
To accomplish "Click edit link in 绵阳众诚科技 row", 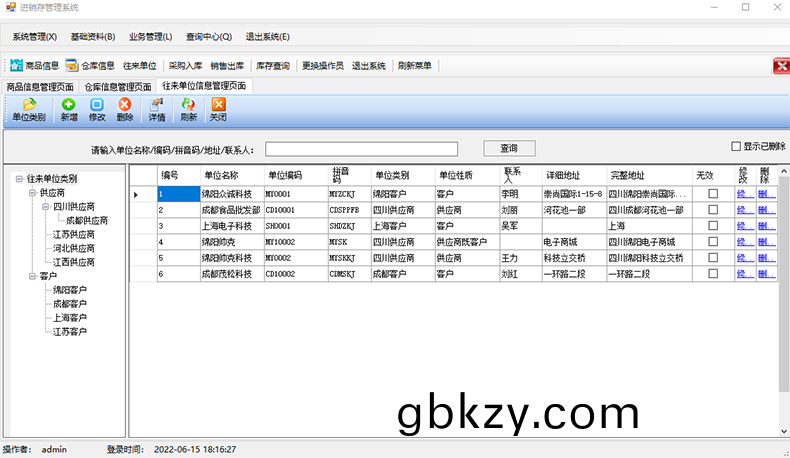I will tap(745, 194).
